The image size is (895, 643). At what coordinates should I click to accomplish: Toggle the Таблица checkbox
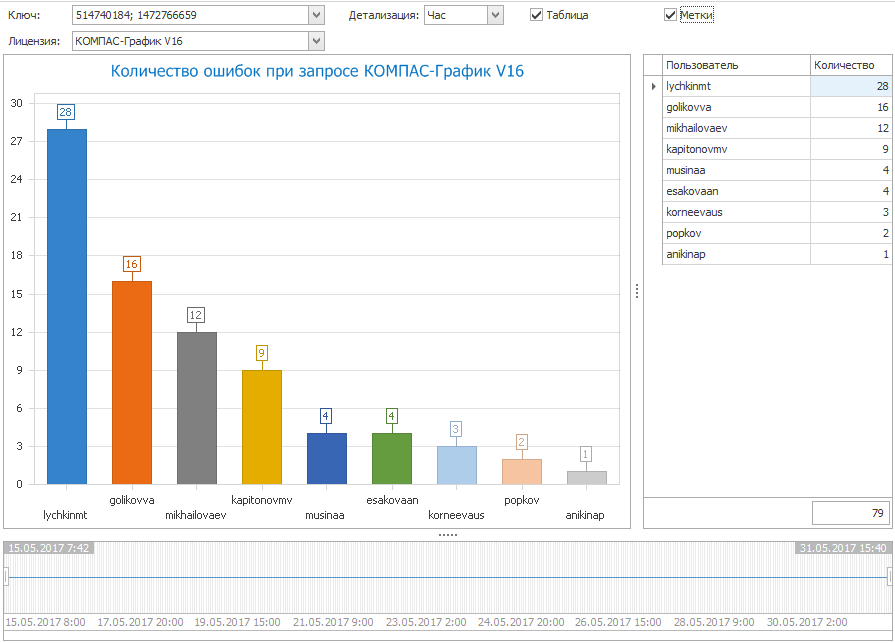[537, 15]
